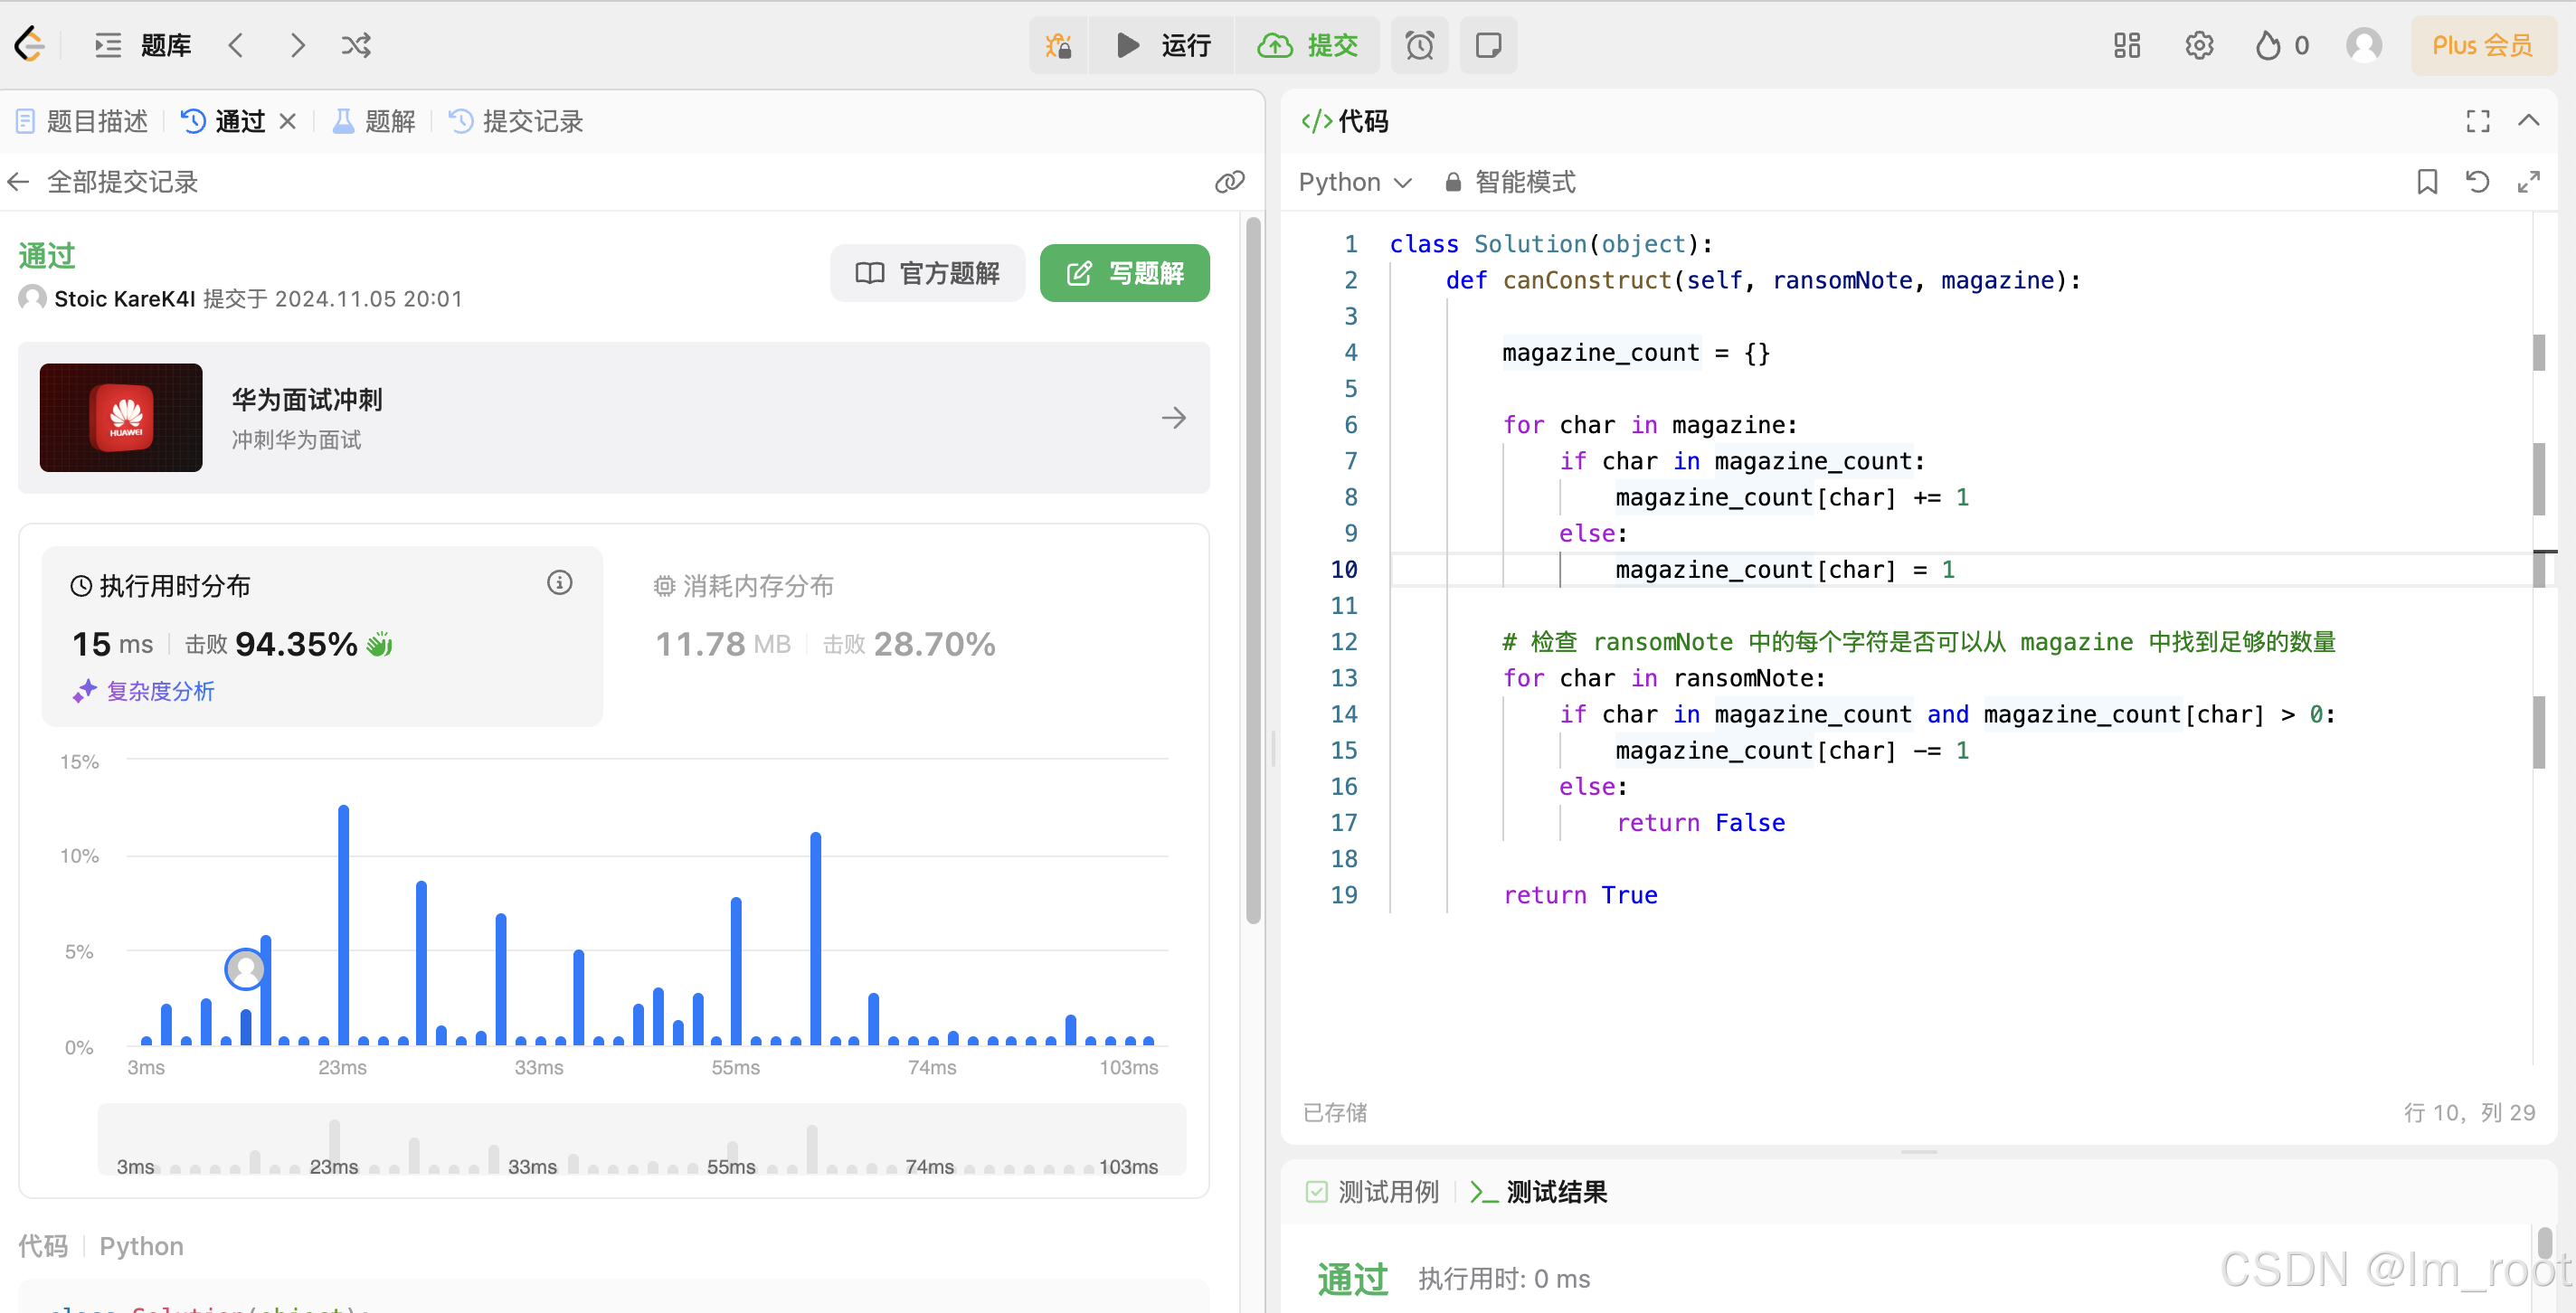Copy submission link chain icon
Viewport: 2576px width, 1313px height.
click(1229, 181)
